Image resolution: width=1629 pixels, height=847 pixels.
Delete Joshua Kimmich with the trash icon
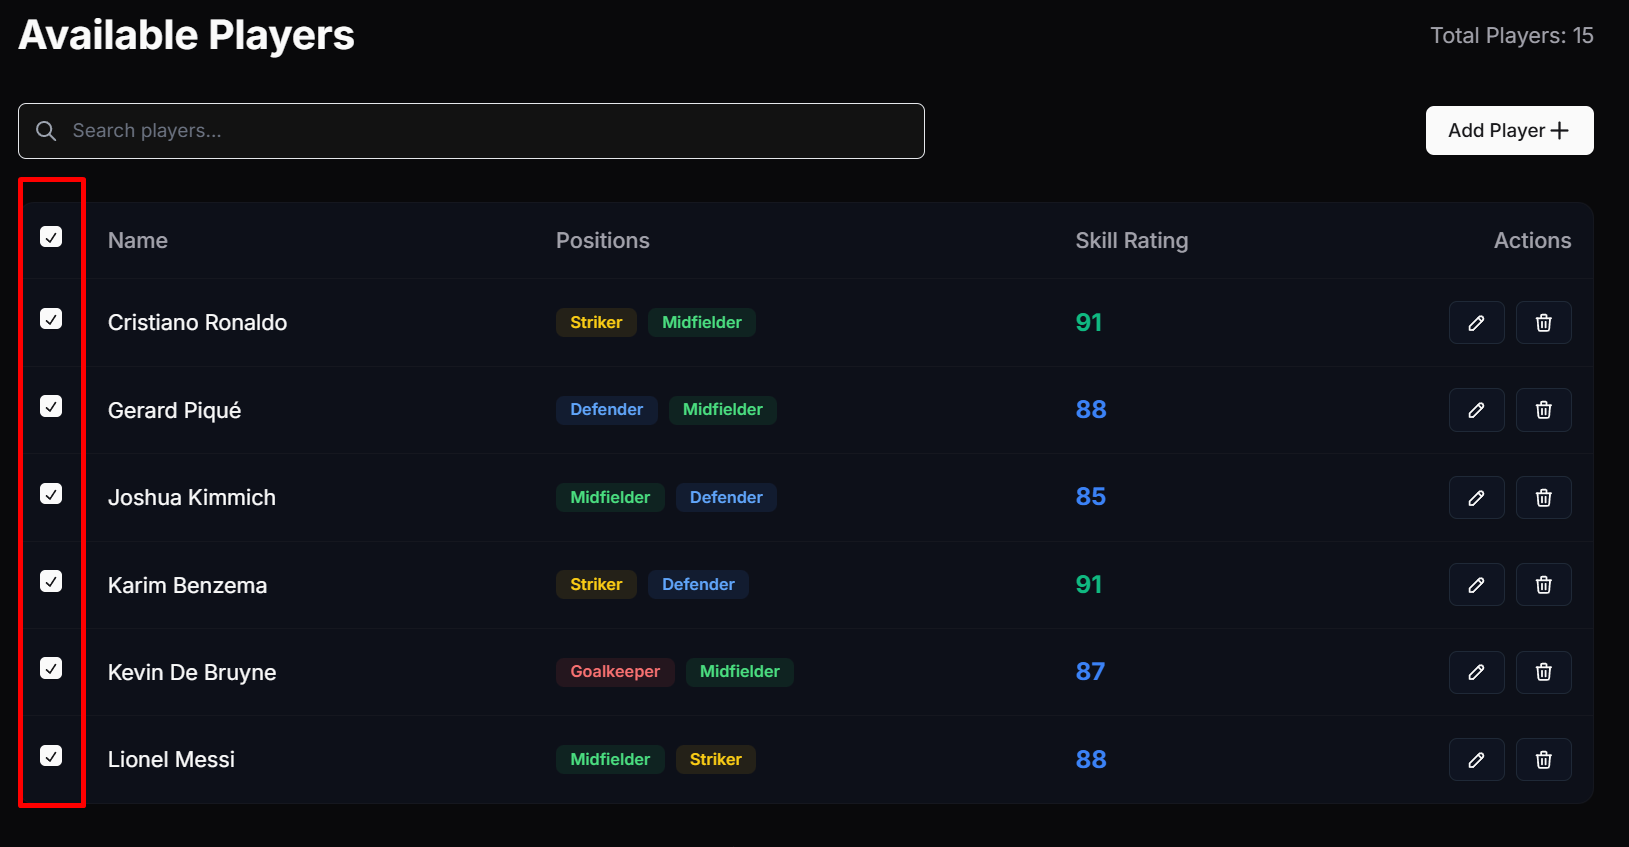pos(1543,498)
